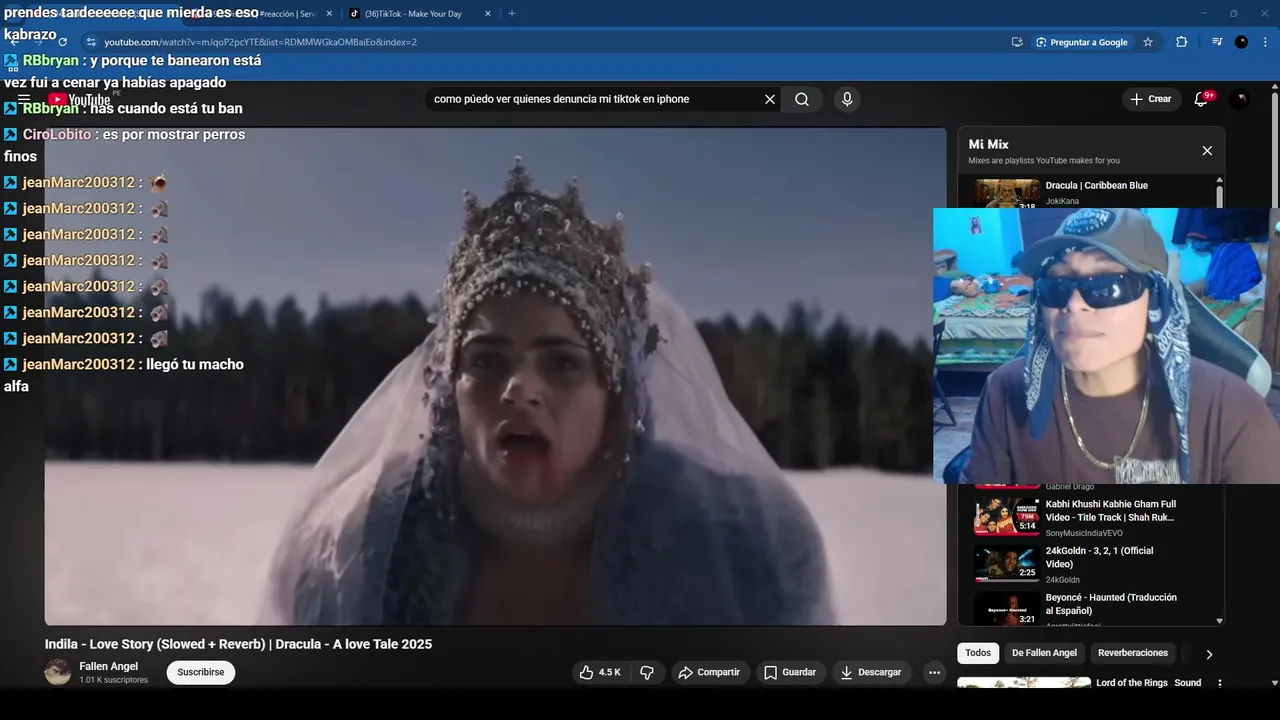Open Chrome extensions puzzle icon
Viewport: 1280px width, 720px height.
[1182, 42]
